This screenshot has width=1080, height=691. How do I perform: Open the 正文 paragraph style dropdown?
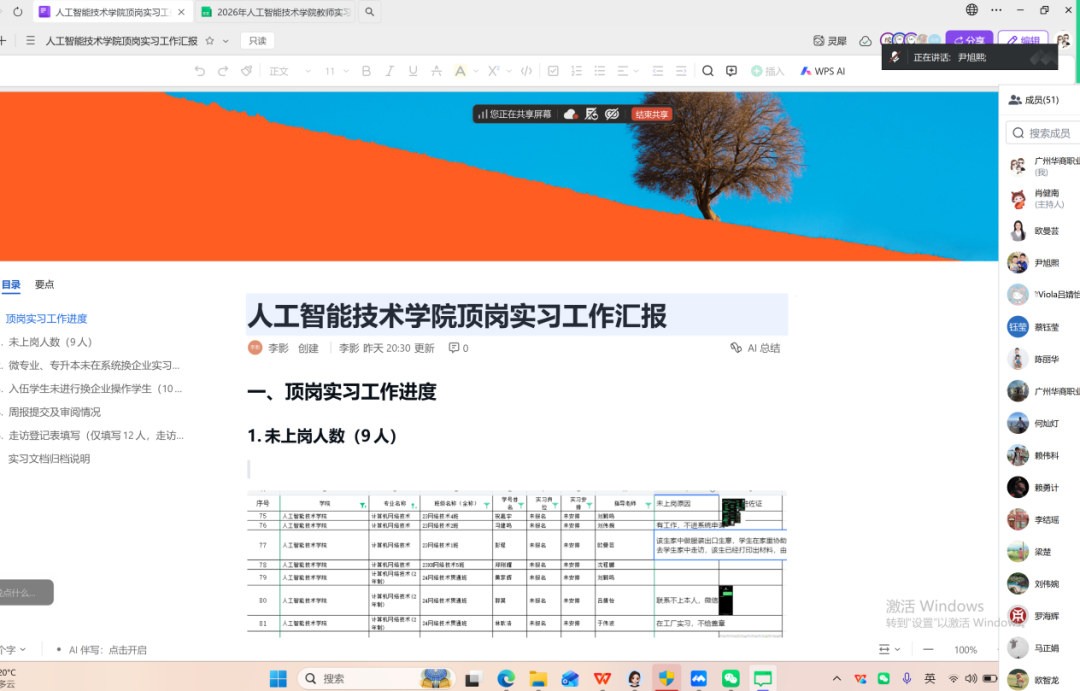coord(290,71)
